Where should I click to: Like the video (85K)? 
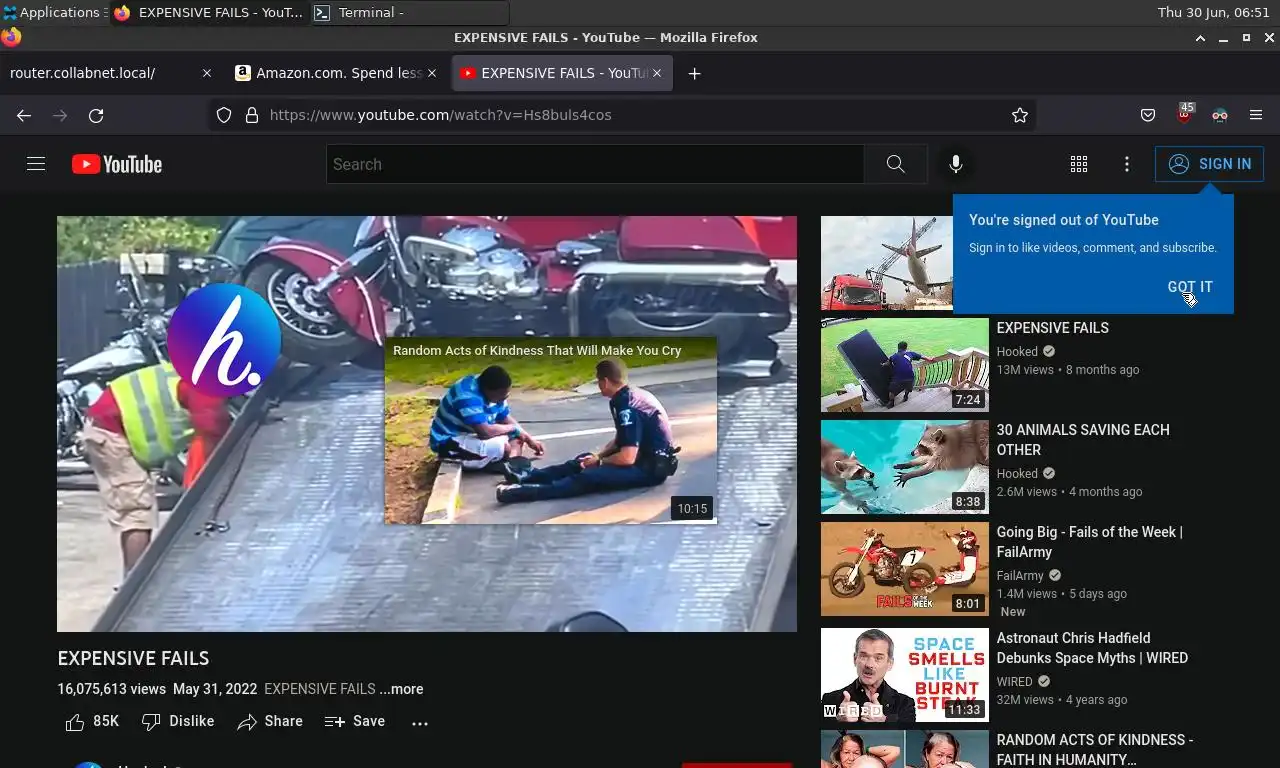(92, 721)
